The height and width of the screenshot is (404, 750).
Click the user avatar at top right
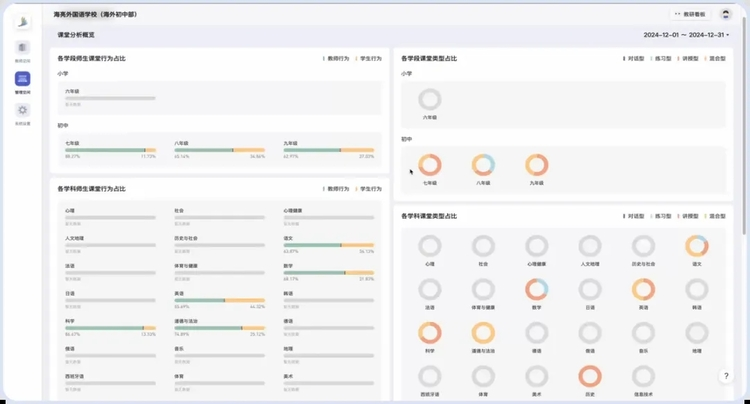[x=726, y=14]
